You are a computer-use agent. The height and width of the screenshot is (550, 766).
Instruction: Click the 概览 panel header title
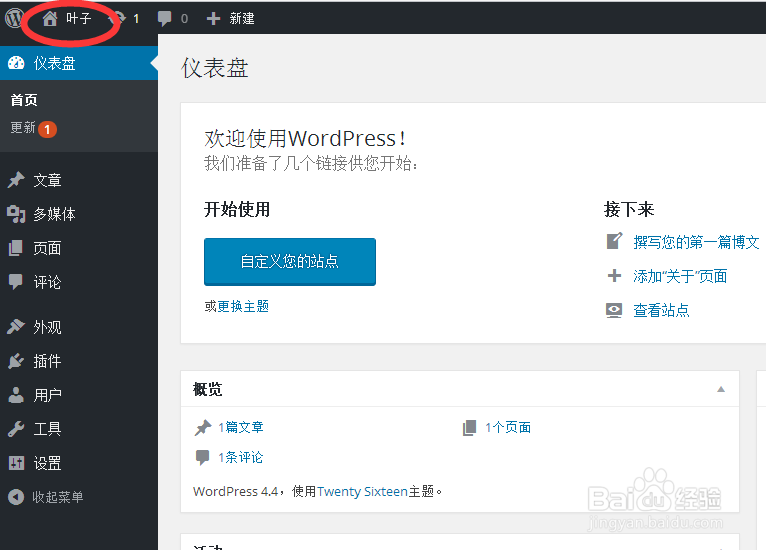[x=207, y=389]
